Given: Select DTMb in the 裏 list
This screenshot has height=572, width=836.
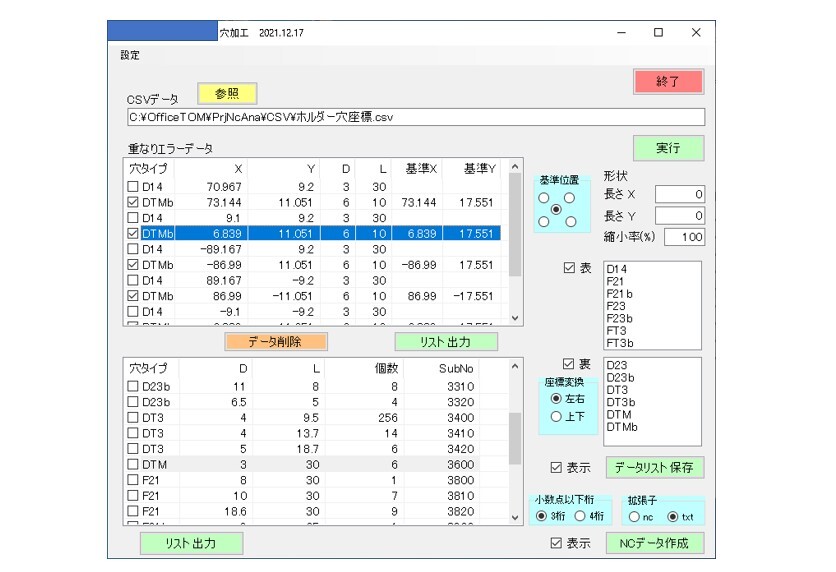Looking at the screenshot, I should click(623, 427).
